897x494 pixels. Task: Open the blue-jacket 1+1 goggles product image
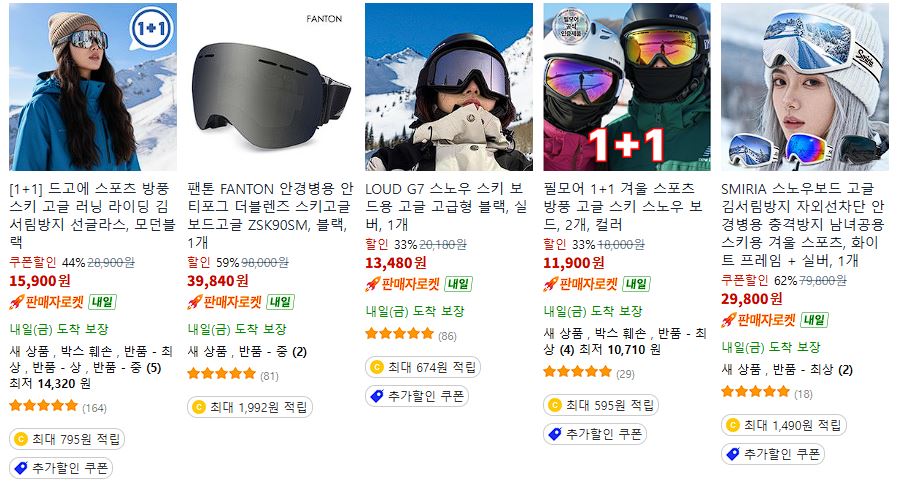click(93, 87)
